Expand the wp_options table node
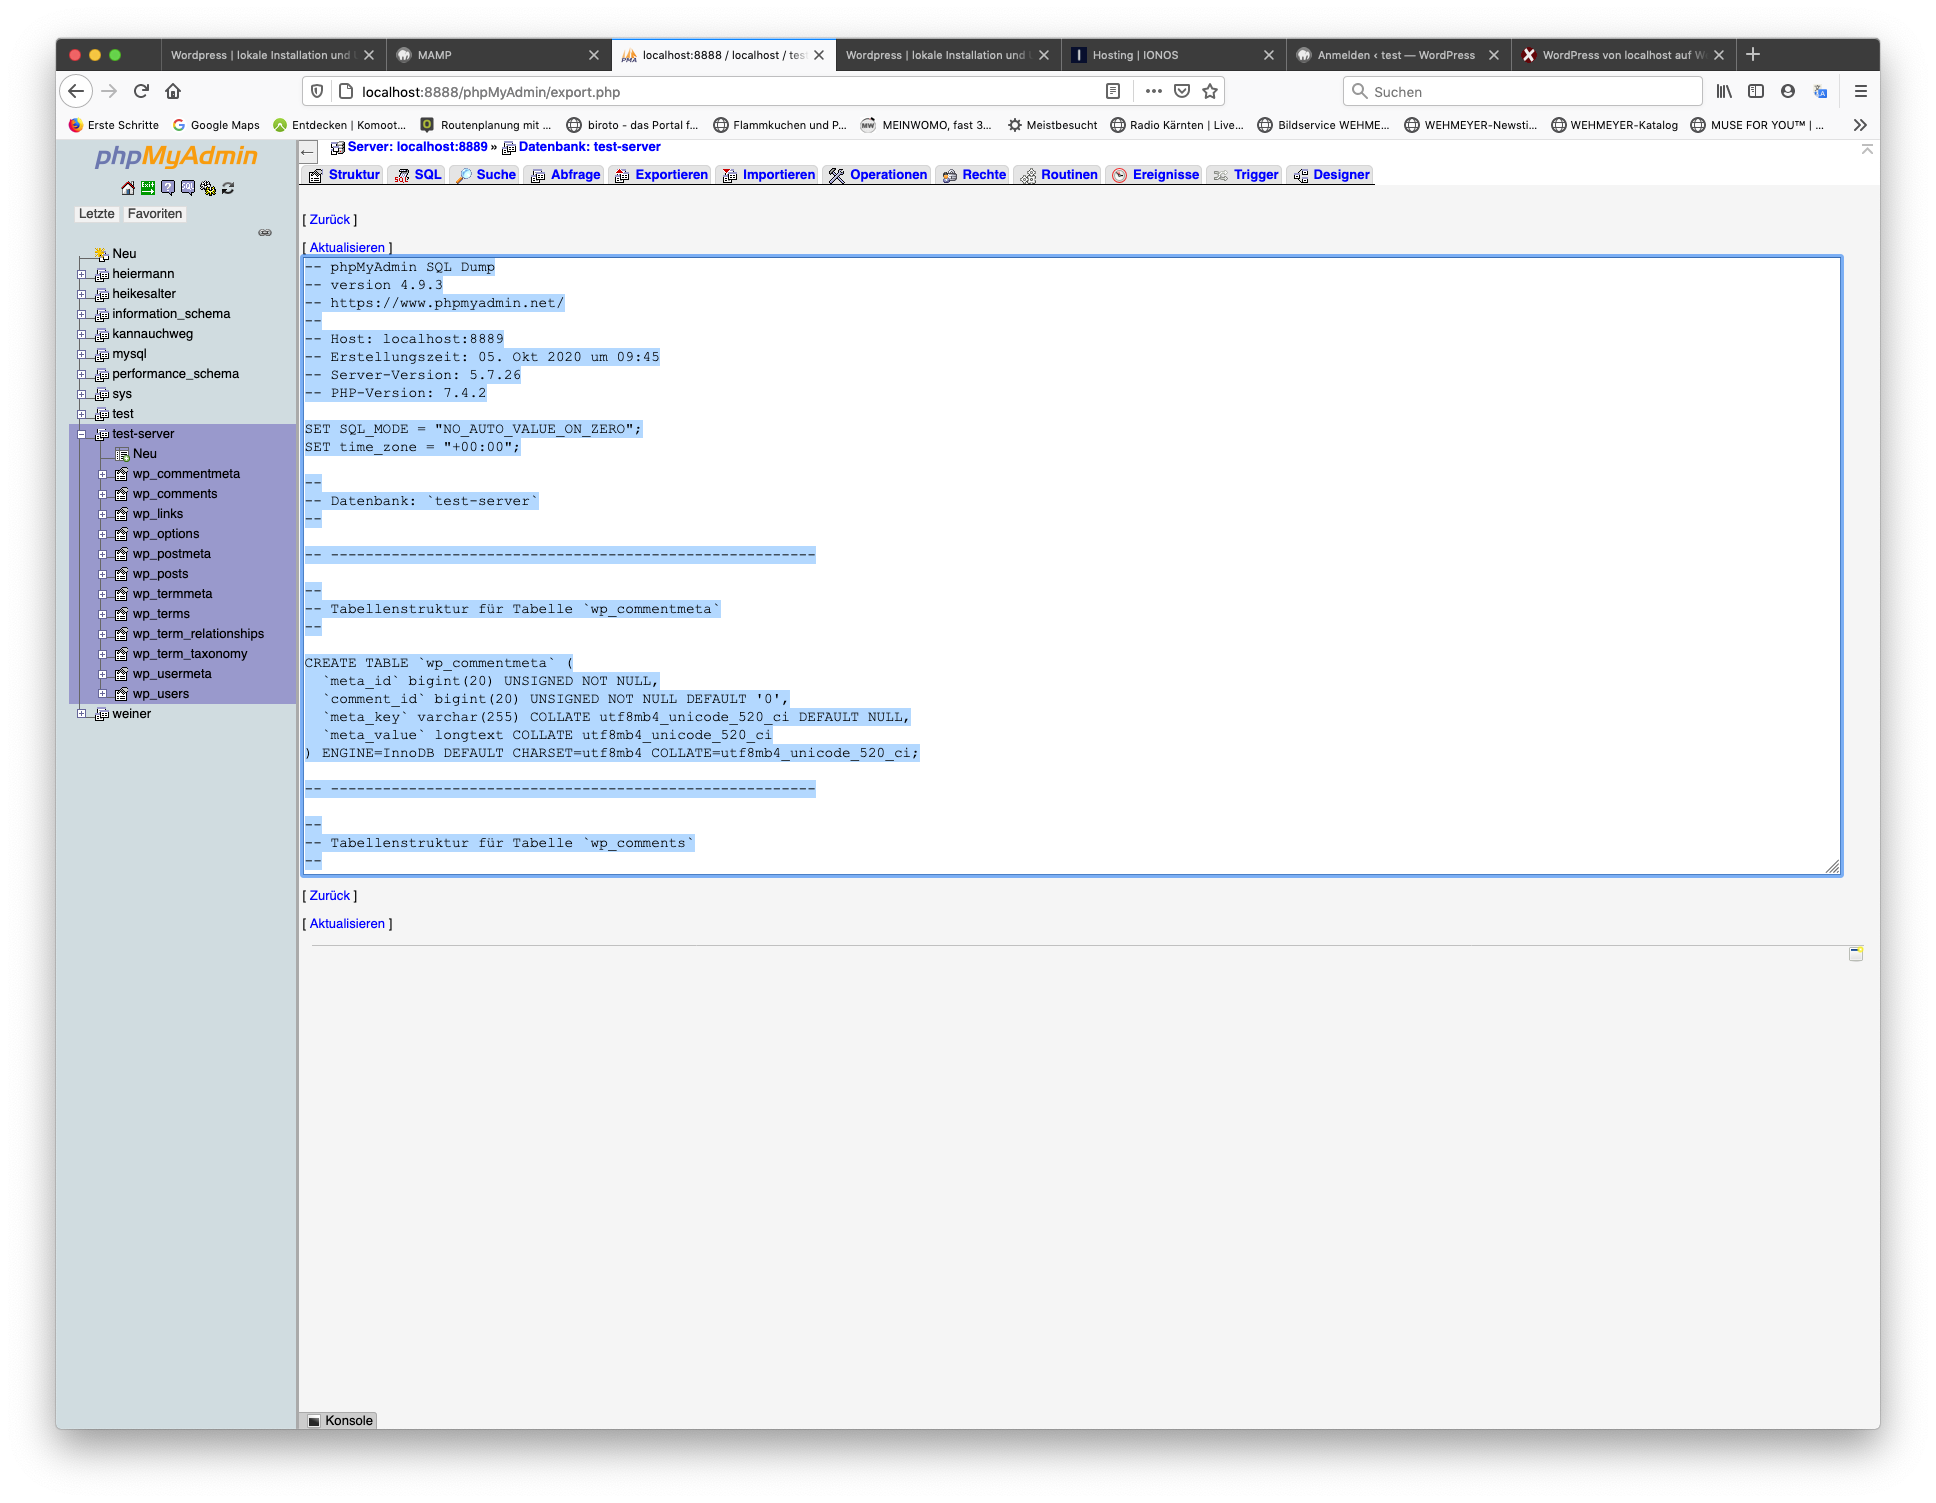 pos(102,534)
